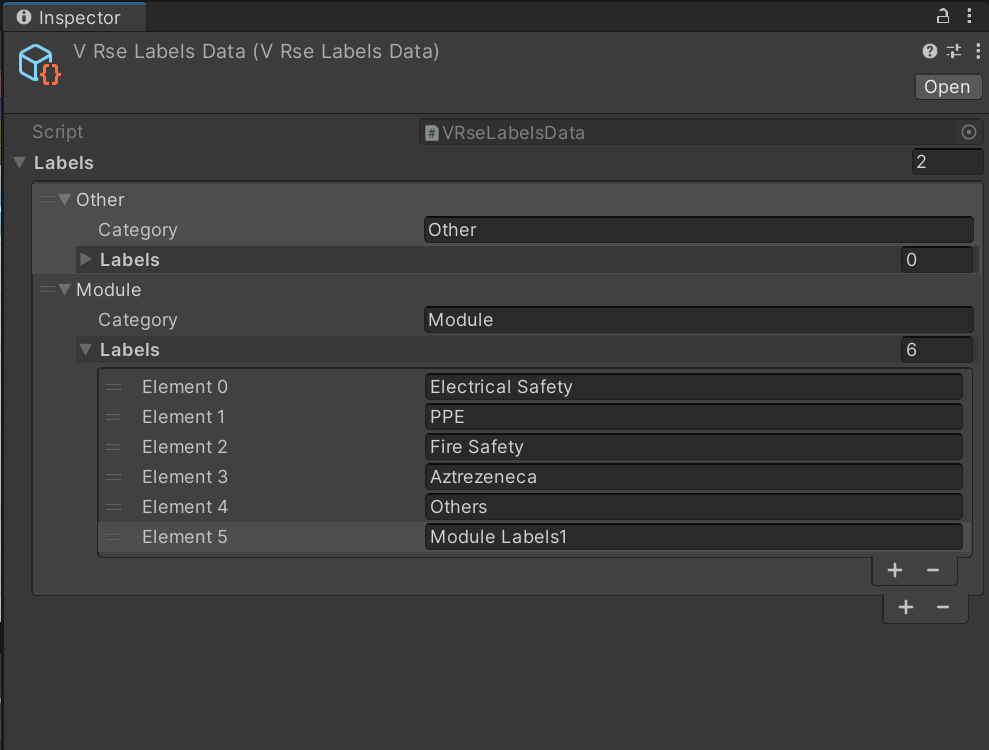
Task: Toggle the Inspector lock padlock
Action: (942, 16)
